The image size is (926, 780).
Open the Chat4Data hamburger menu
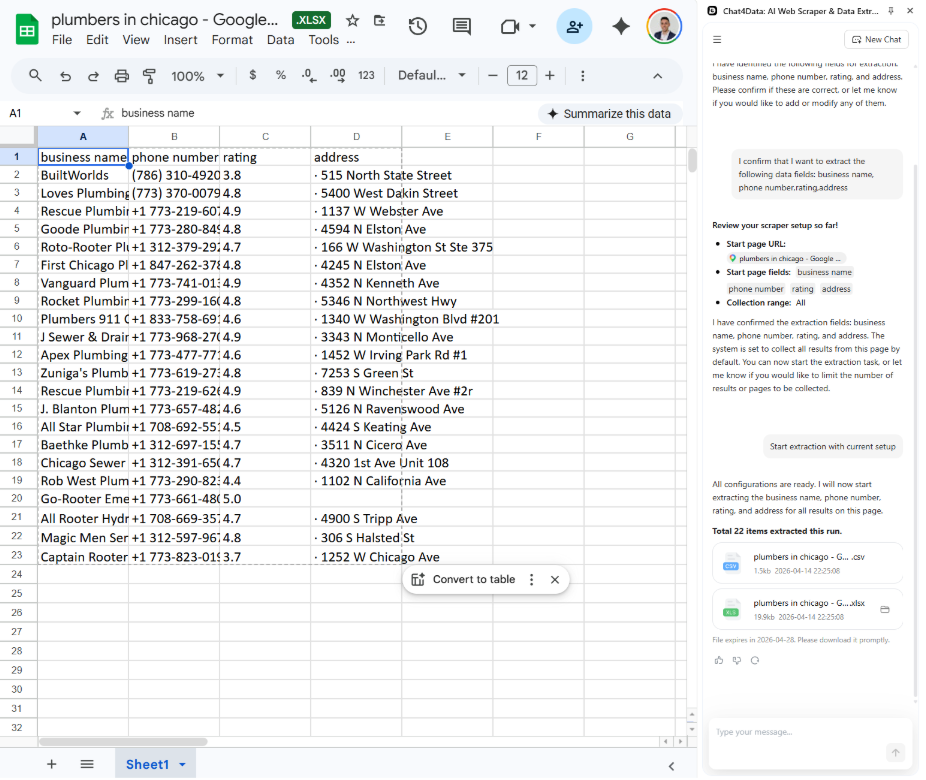coord(718,39)
